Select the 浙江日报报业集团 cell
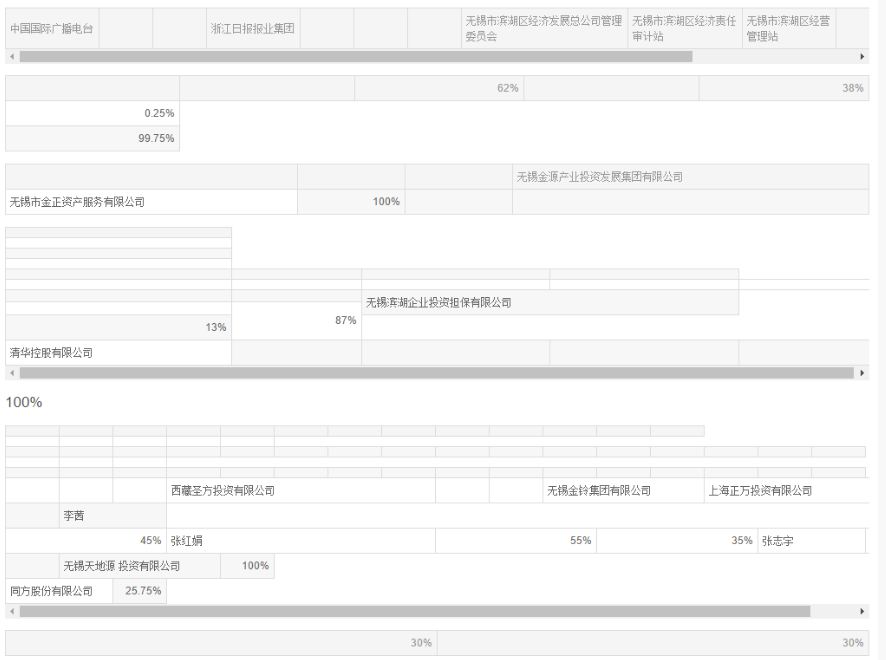Screen dimensions: 886x660 pyautogui.click(x=253, y=28)
